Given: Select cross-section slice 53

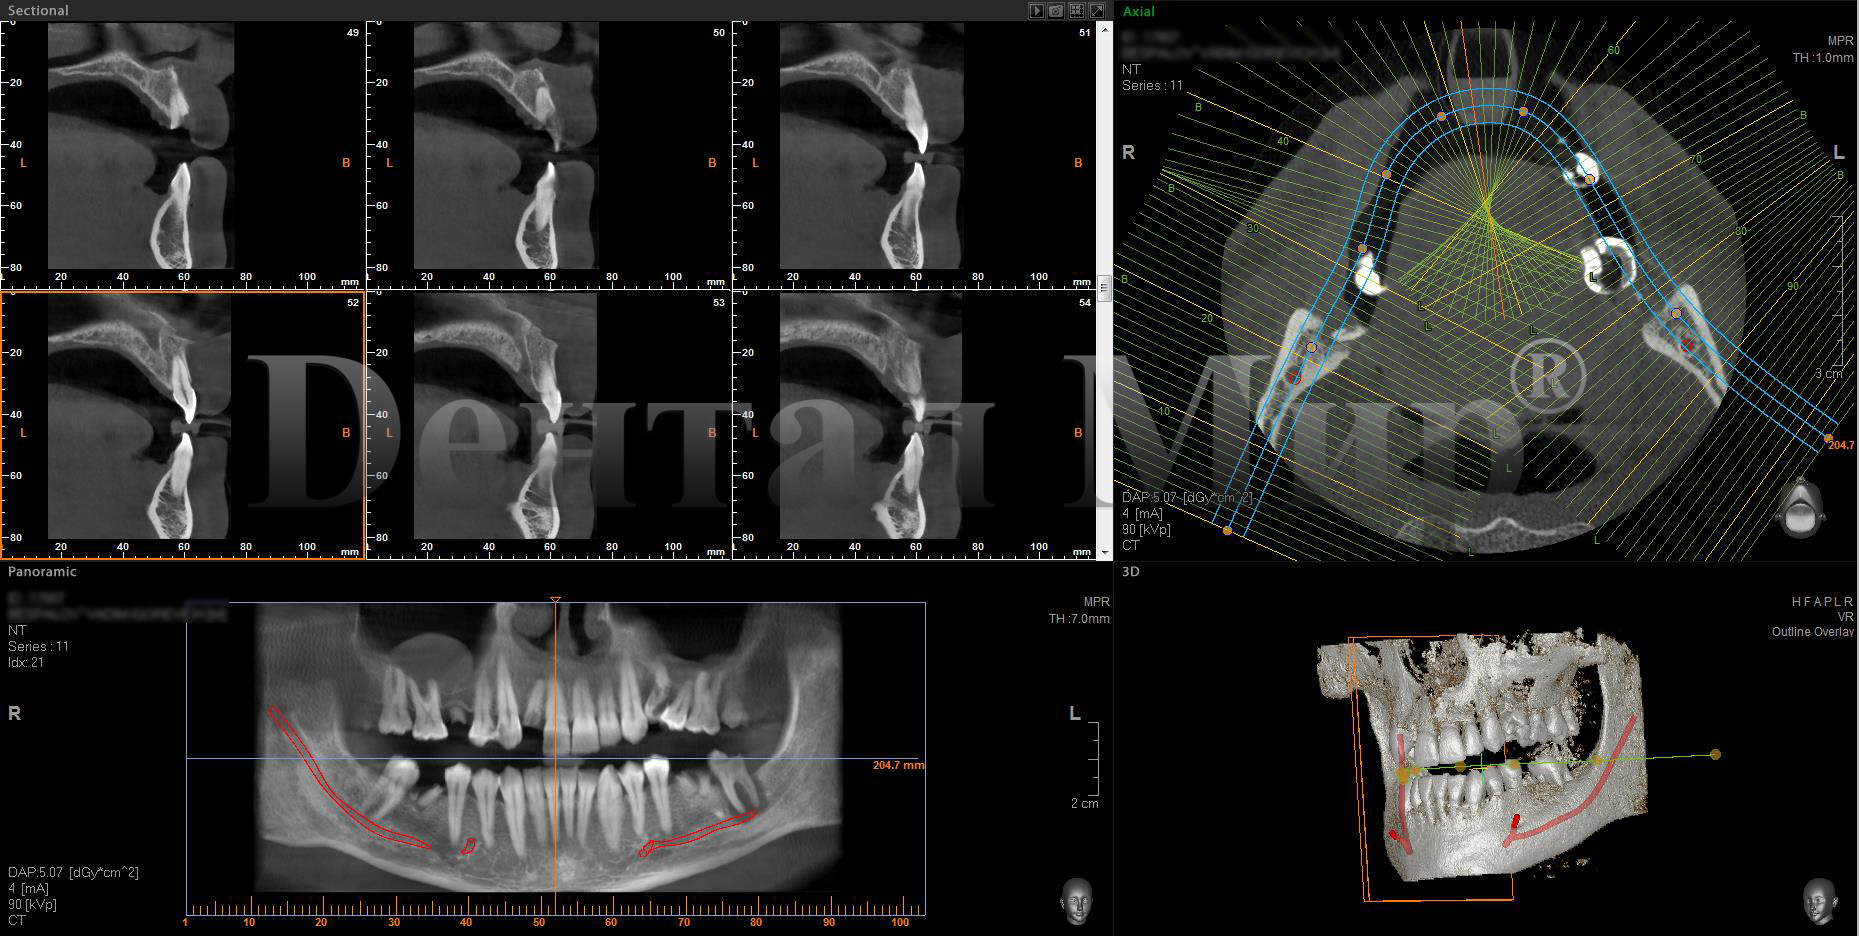Looking at the screenshot, I should [549, 425].
